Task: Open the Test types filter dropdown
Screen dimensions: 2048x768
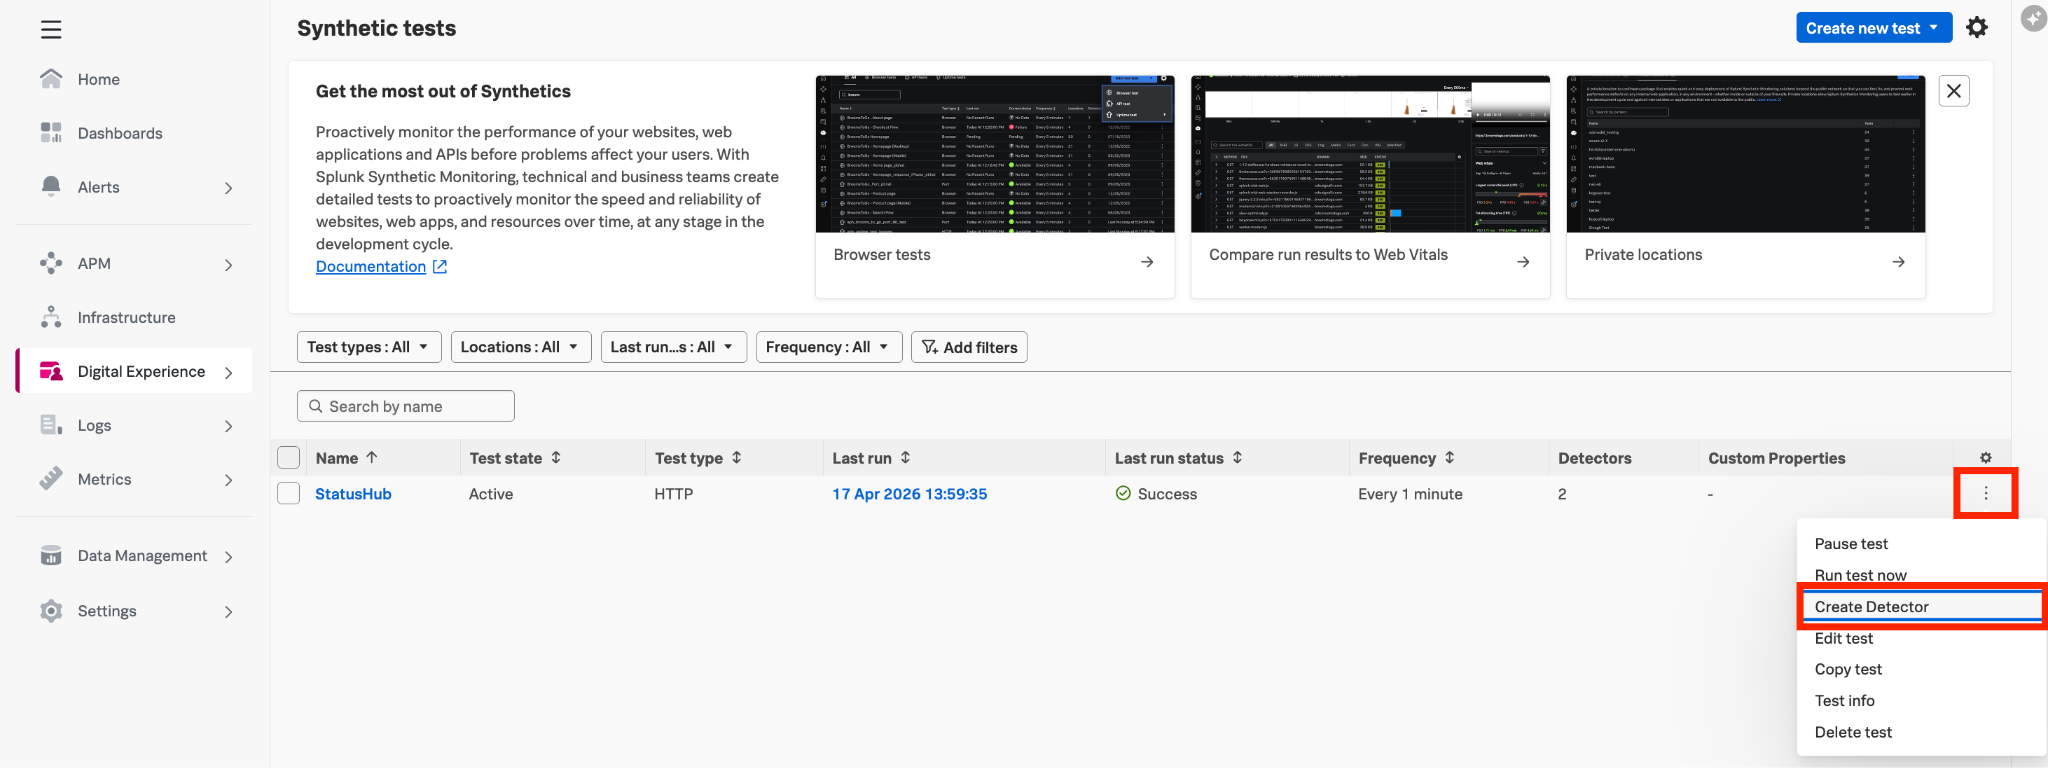Action: coord(369,347)
